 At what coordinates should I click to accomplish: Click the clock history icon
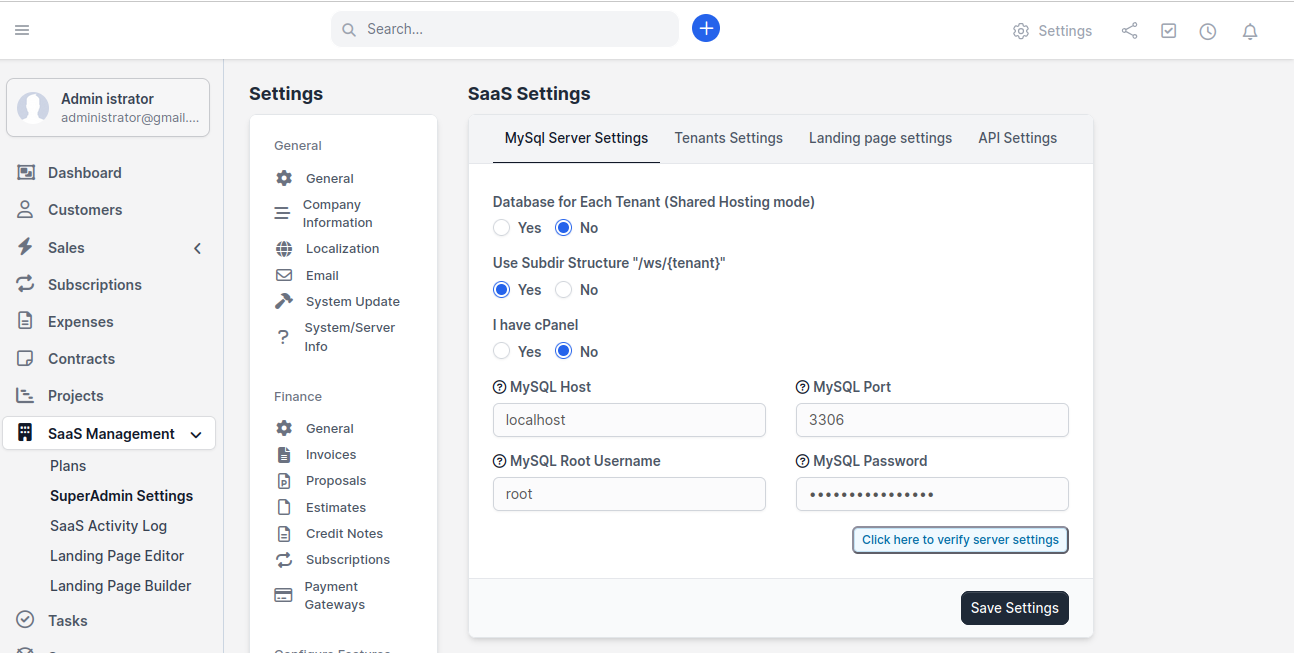tap(1207, 31)
